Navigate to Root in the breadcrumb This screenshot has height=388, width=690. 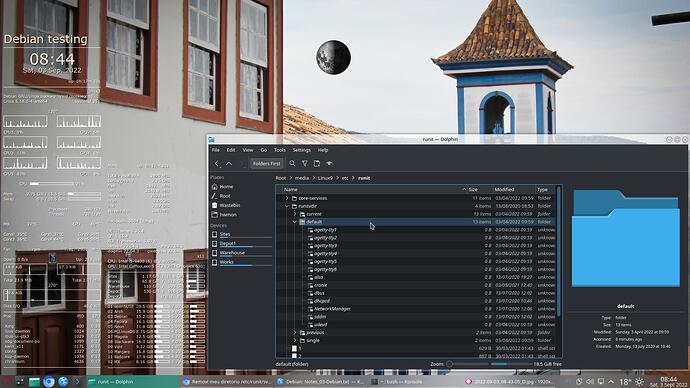(x=281, y=178)
